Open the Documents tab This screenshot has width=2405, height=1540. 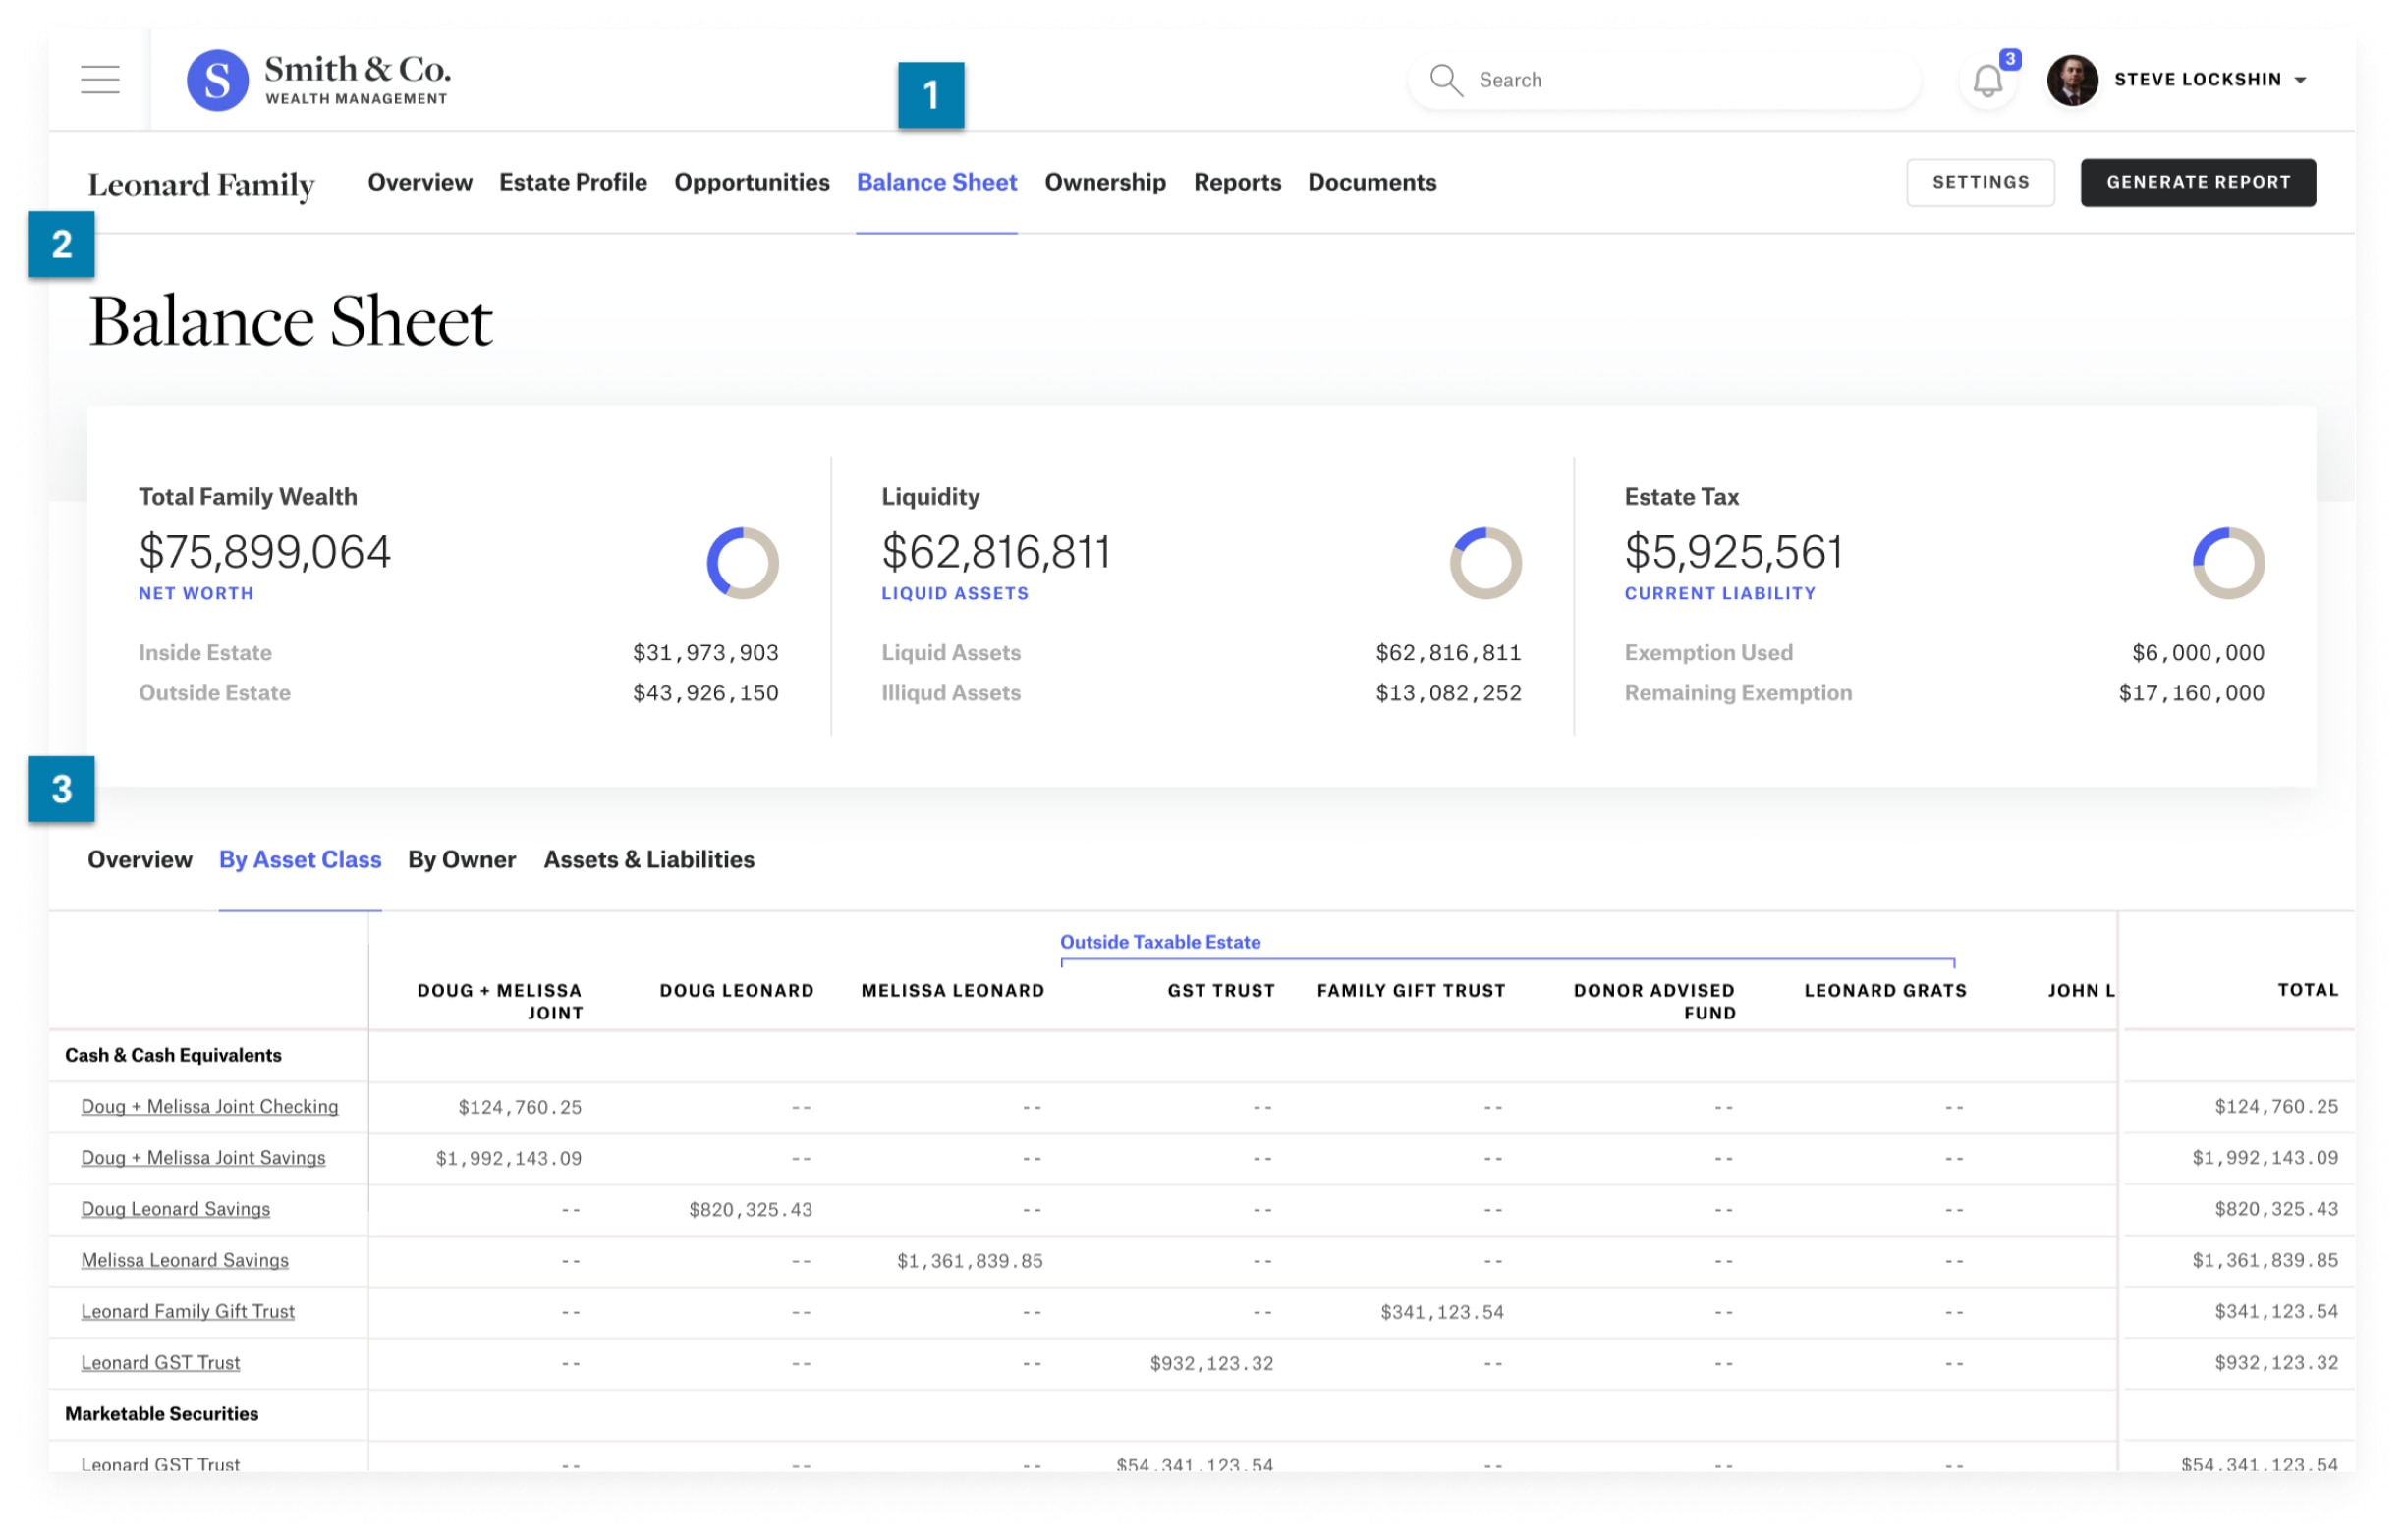click(1372, 182)
